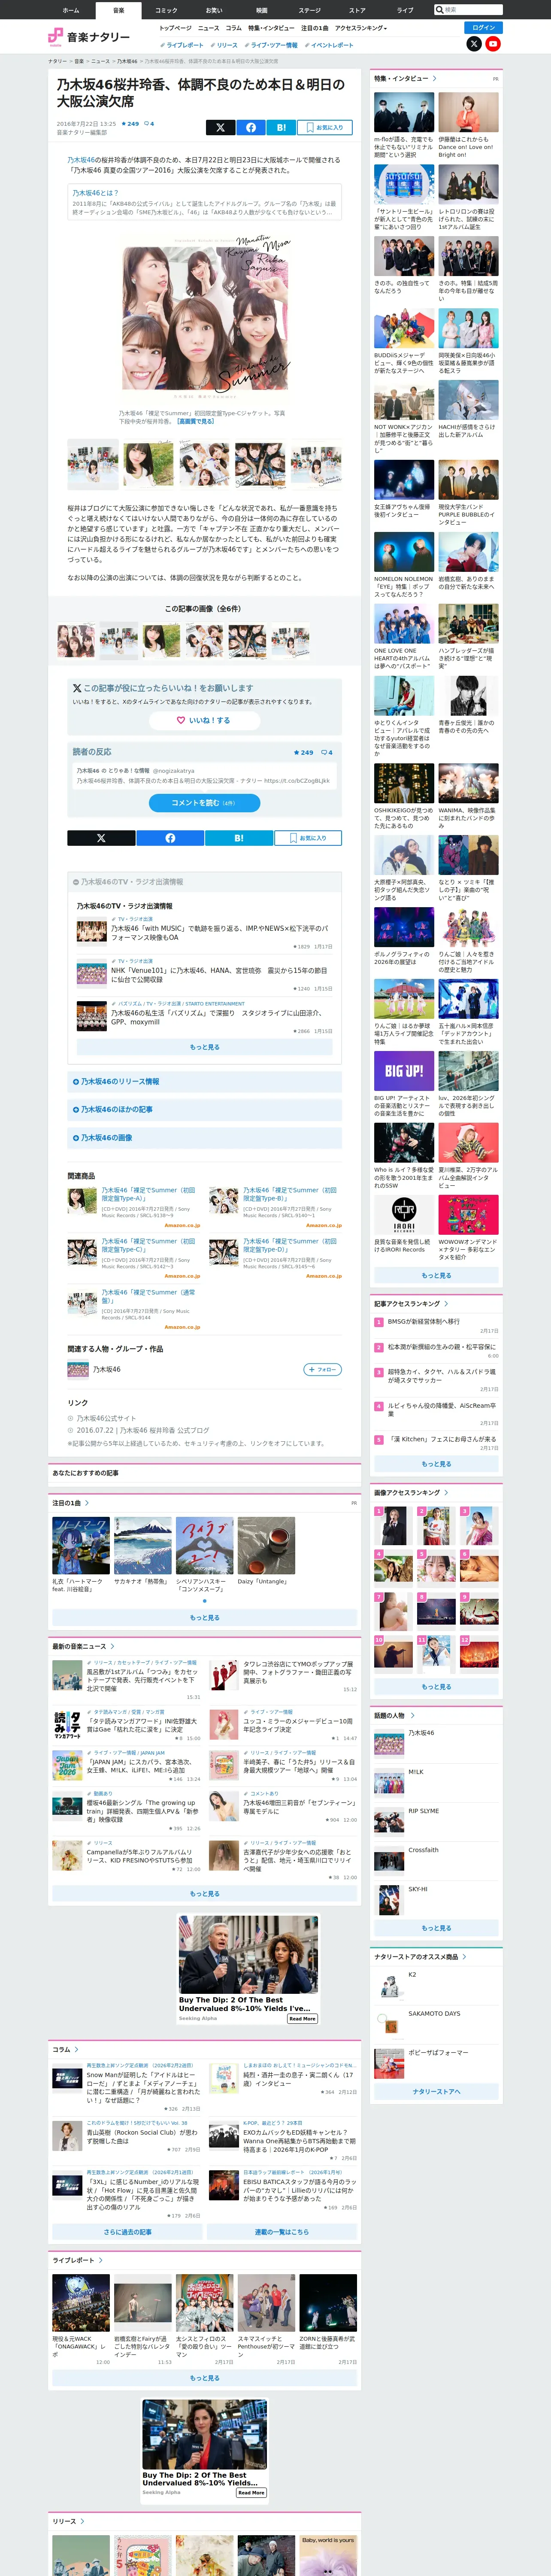Bookmark on Hatena B! below the headline
Screen dimensions: 551x2576
pos(281,127)
